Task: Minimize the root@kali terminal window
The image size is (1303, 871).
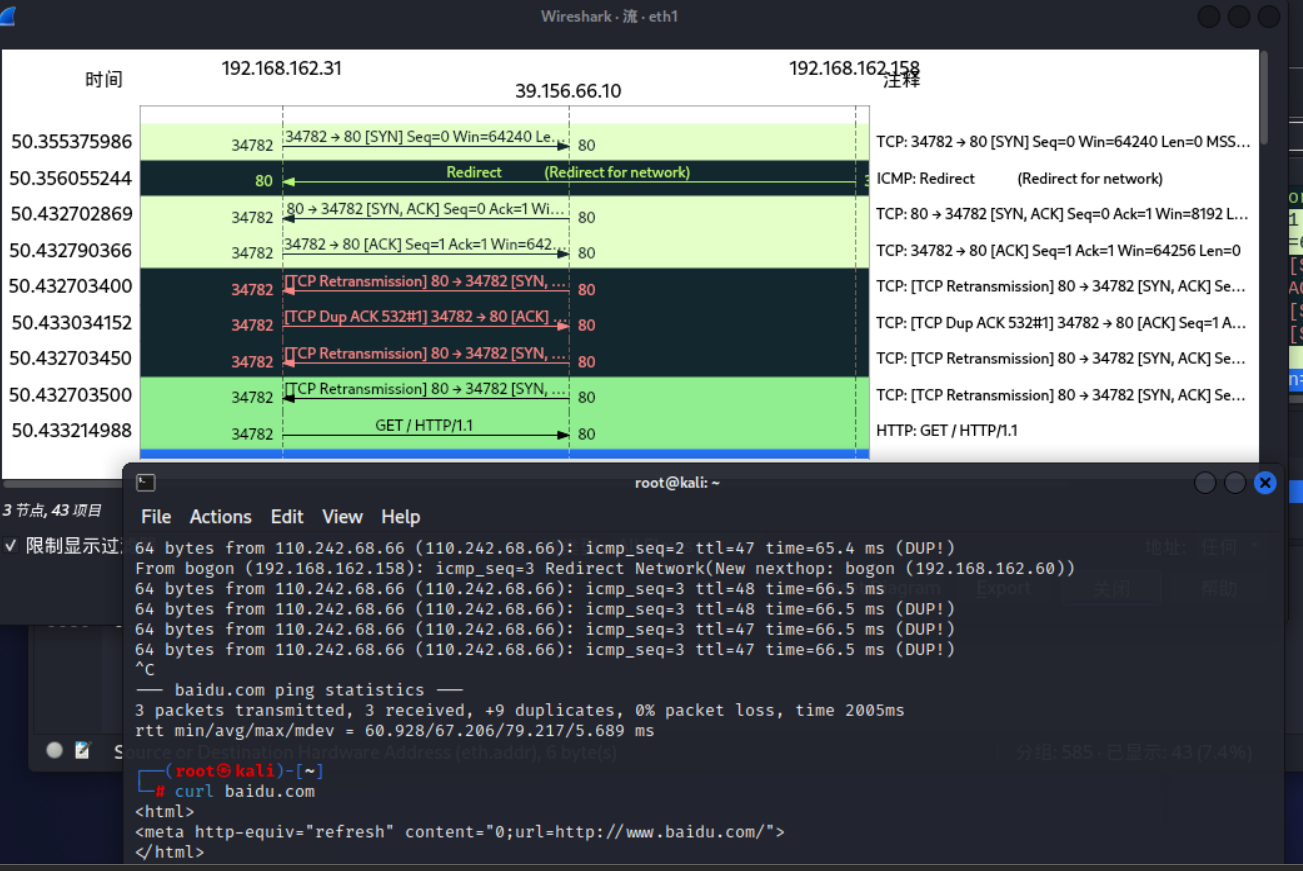Action: (1205, 483)
